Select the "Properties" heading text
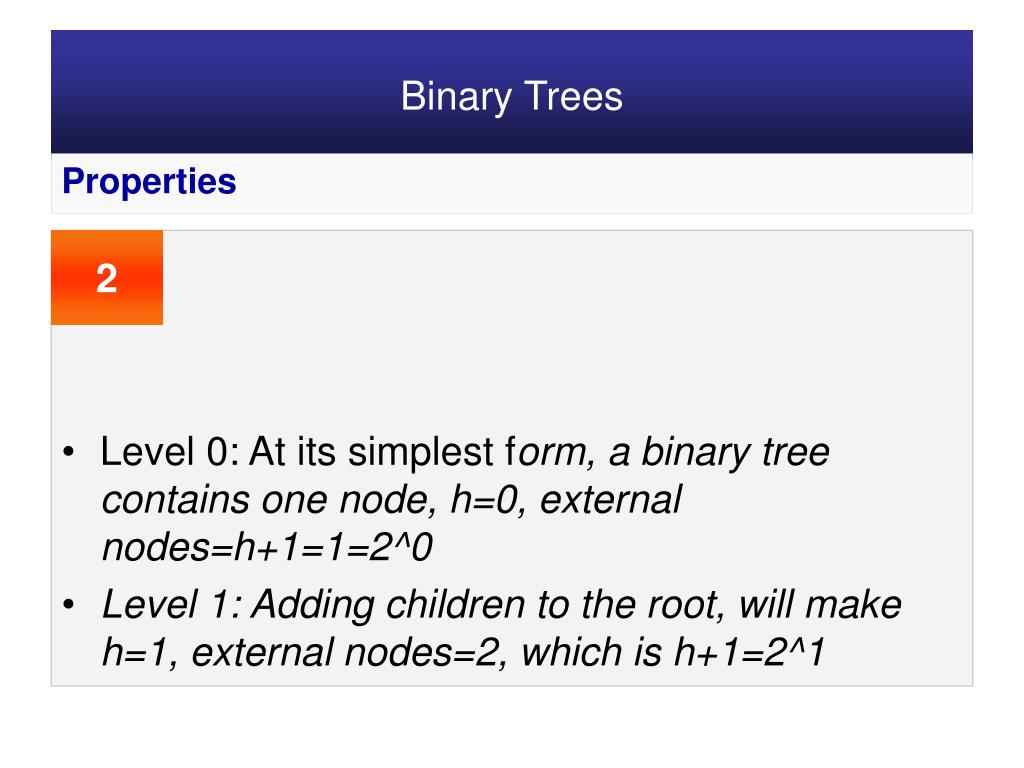The height and width of the screenshot is (768, 1024). point(149,182)
